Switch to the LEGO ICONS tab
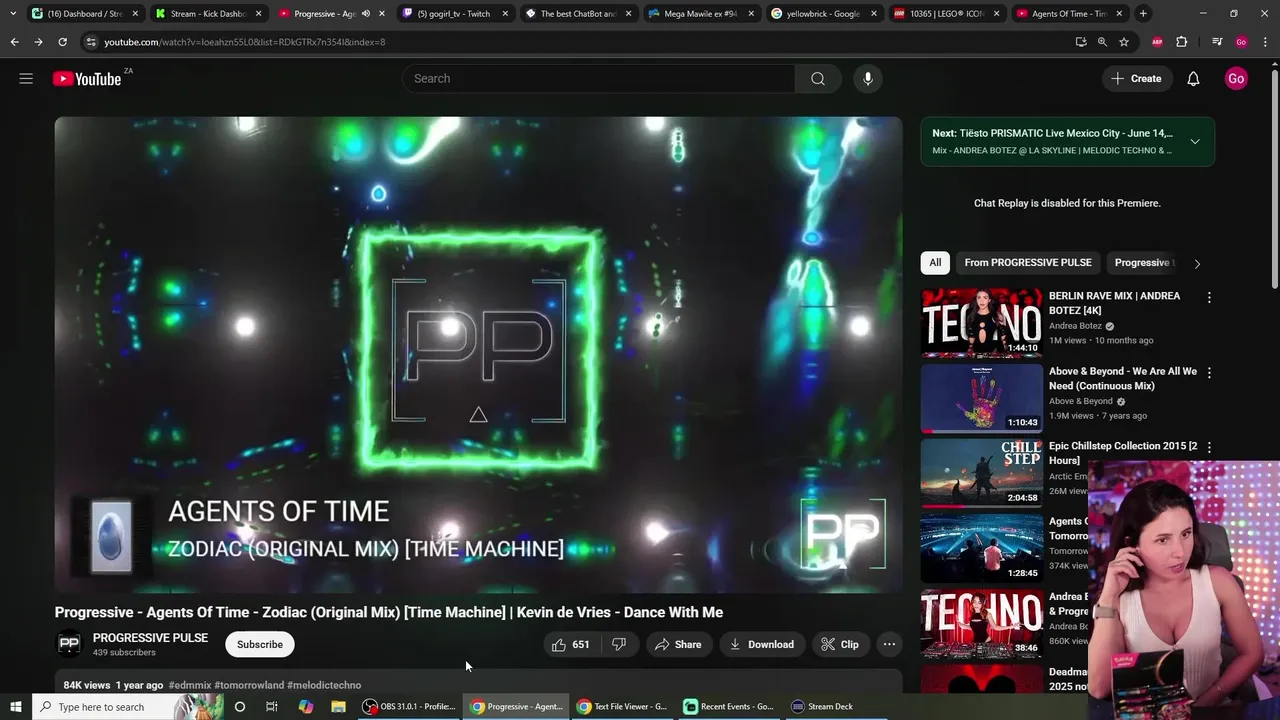This screenshot has width=1280, height=720. click(x=947, y=14)
